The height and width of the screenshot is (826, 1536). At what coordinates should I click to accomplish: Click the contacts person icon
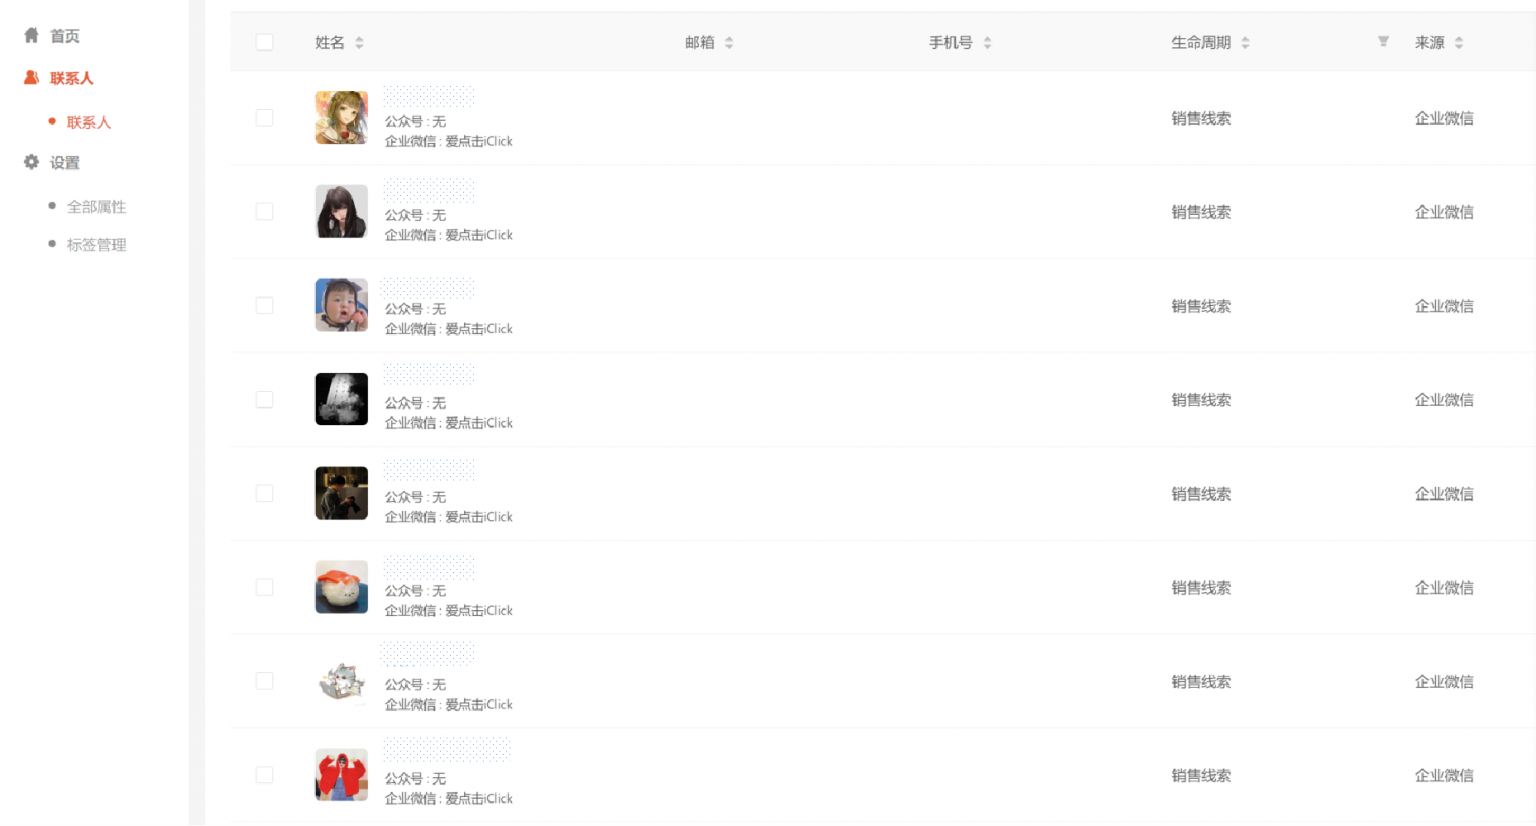(31, 78)
